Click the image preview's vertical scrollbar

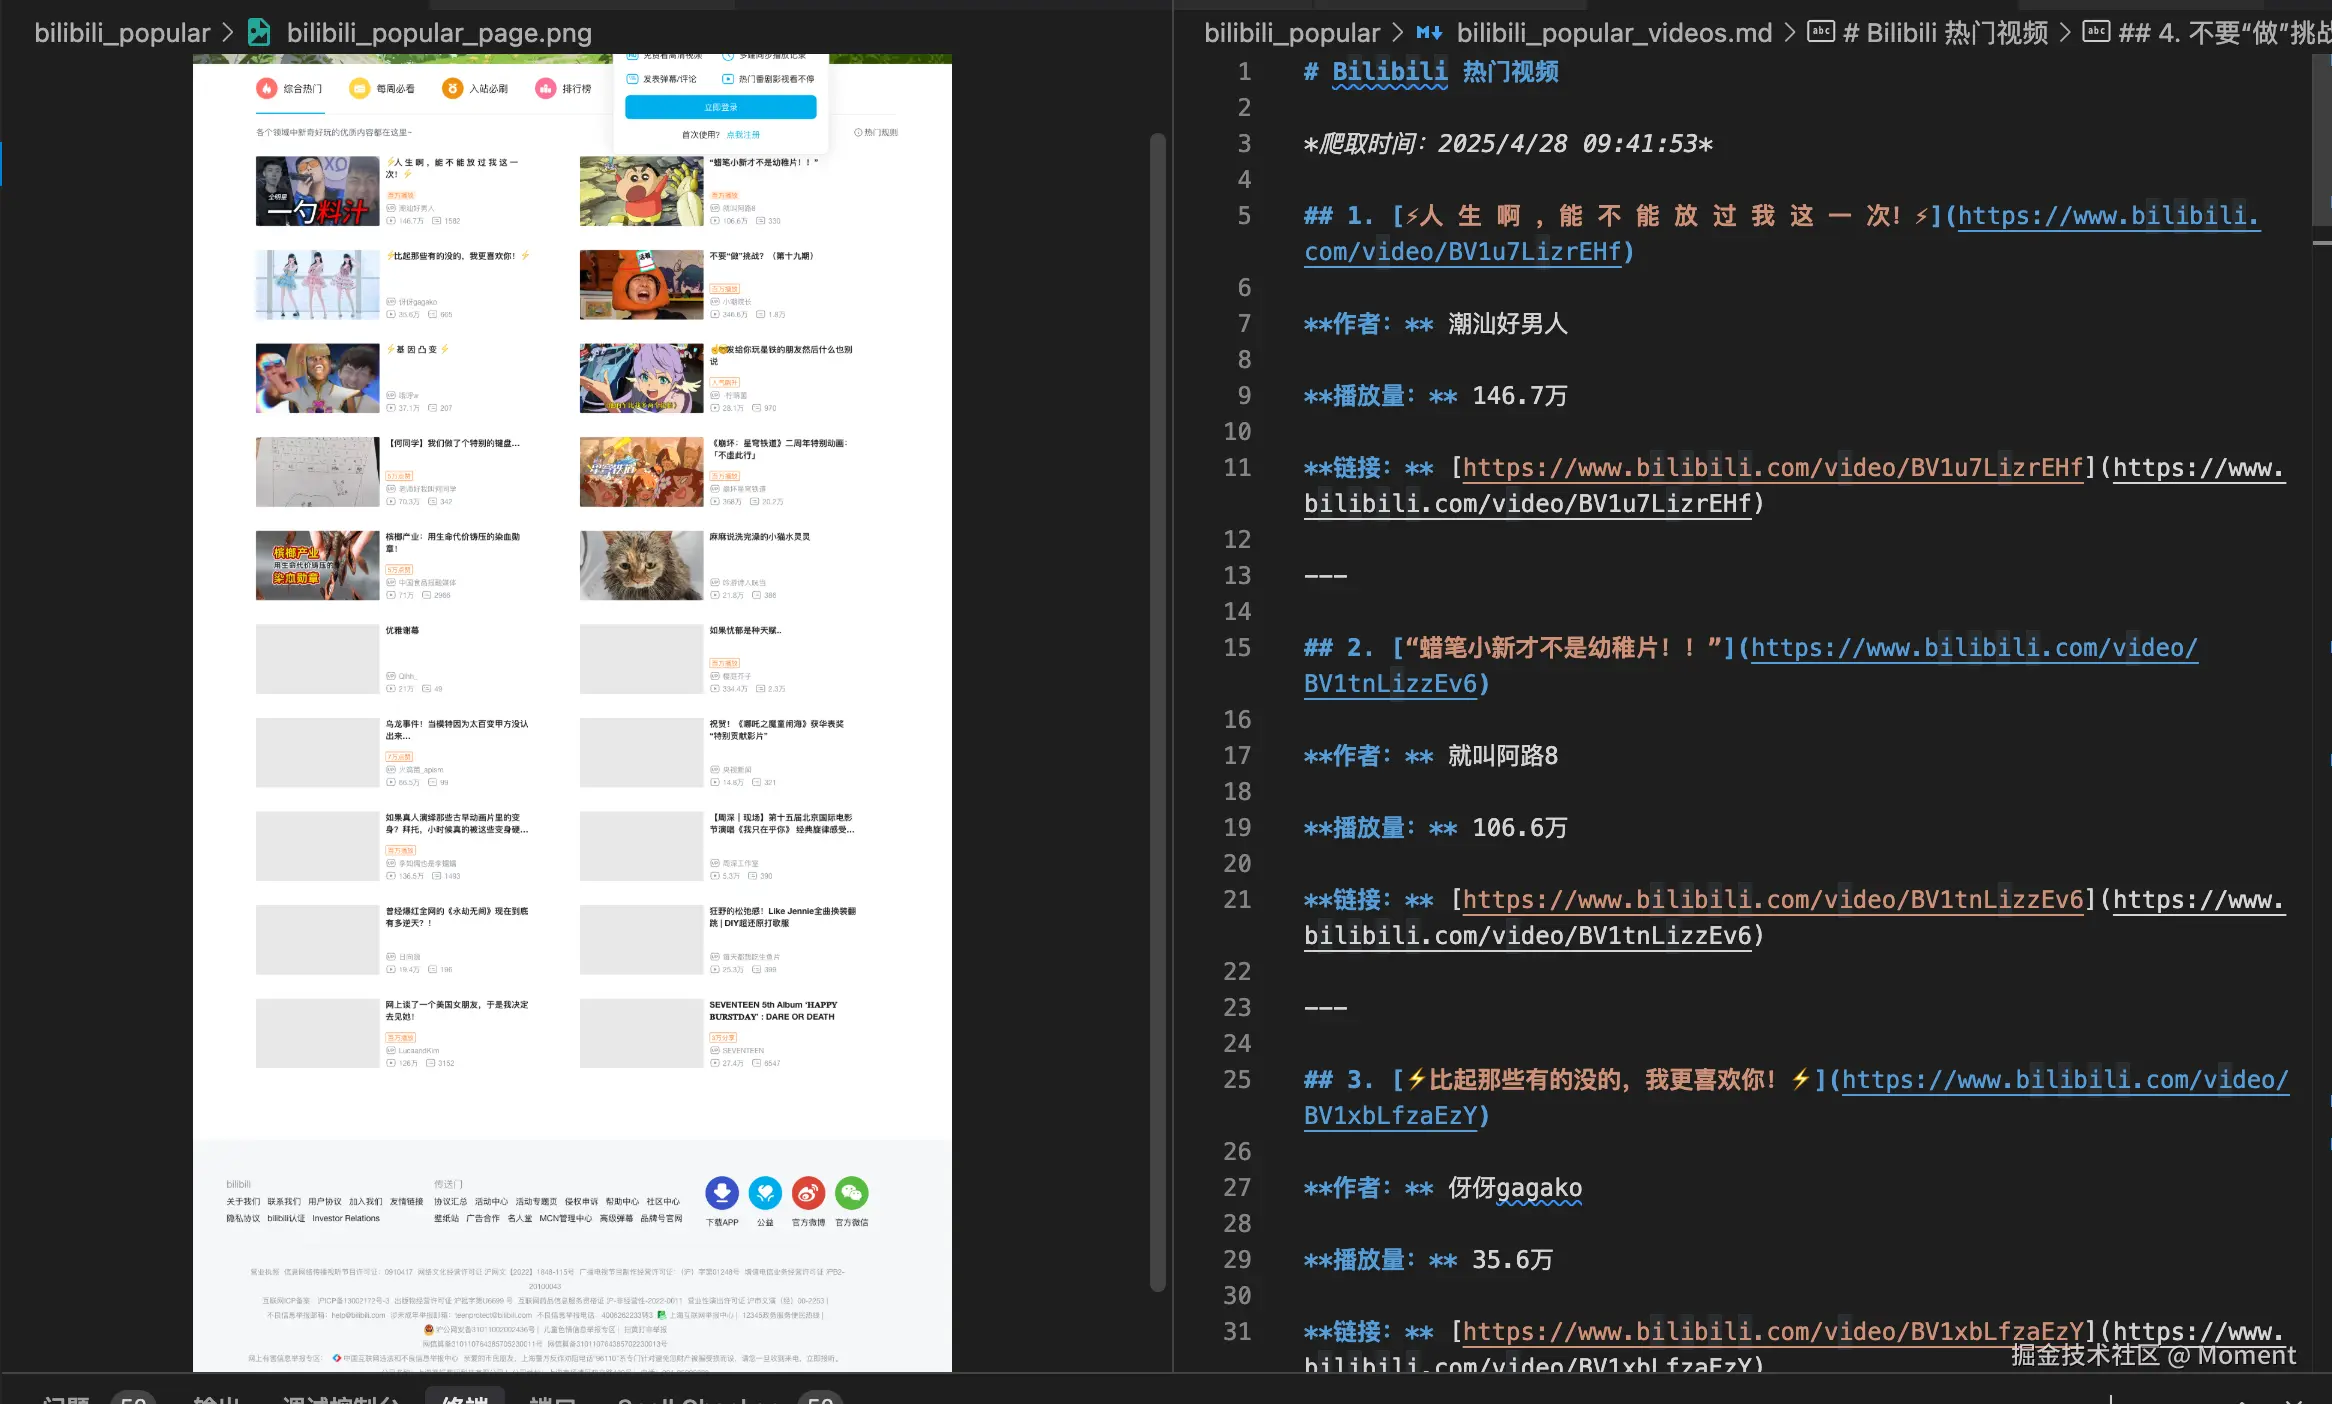coord(1158,712)
